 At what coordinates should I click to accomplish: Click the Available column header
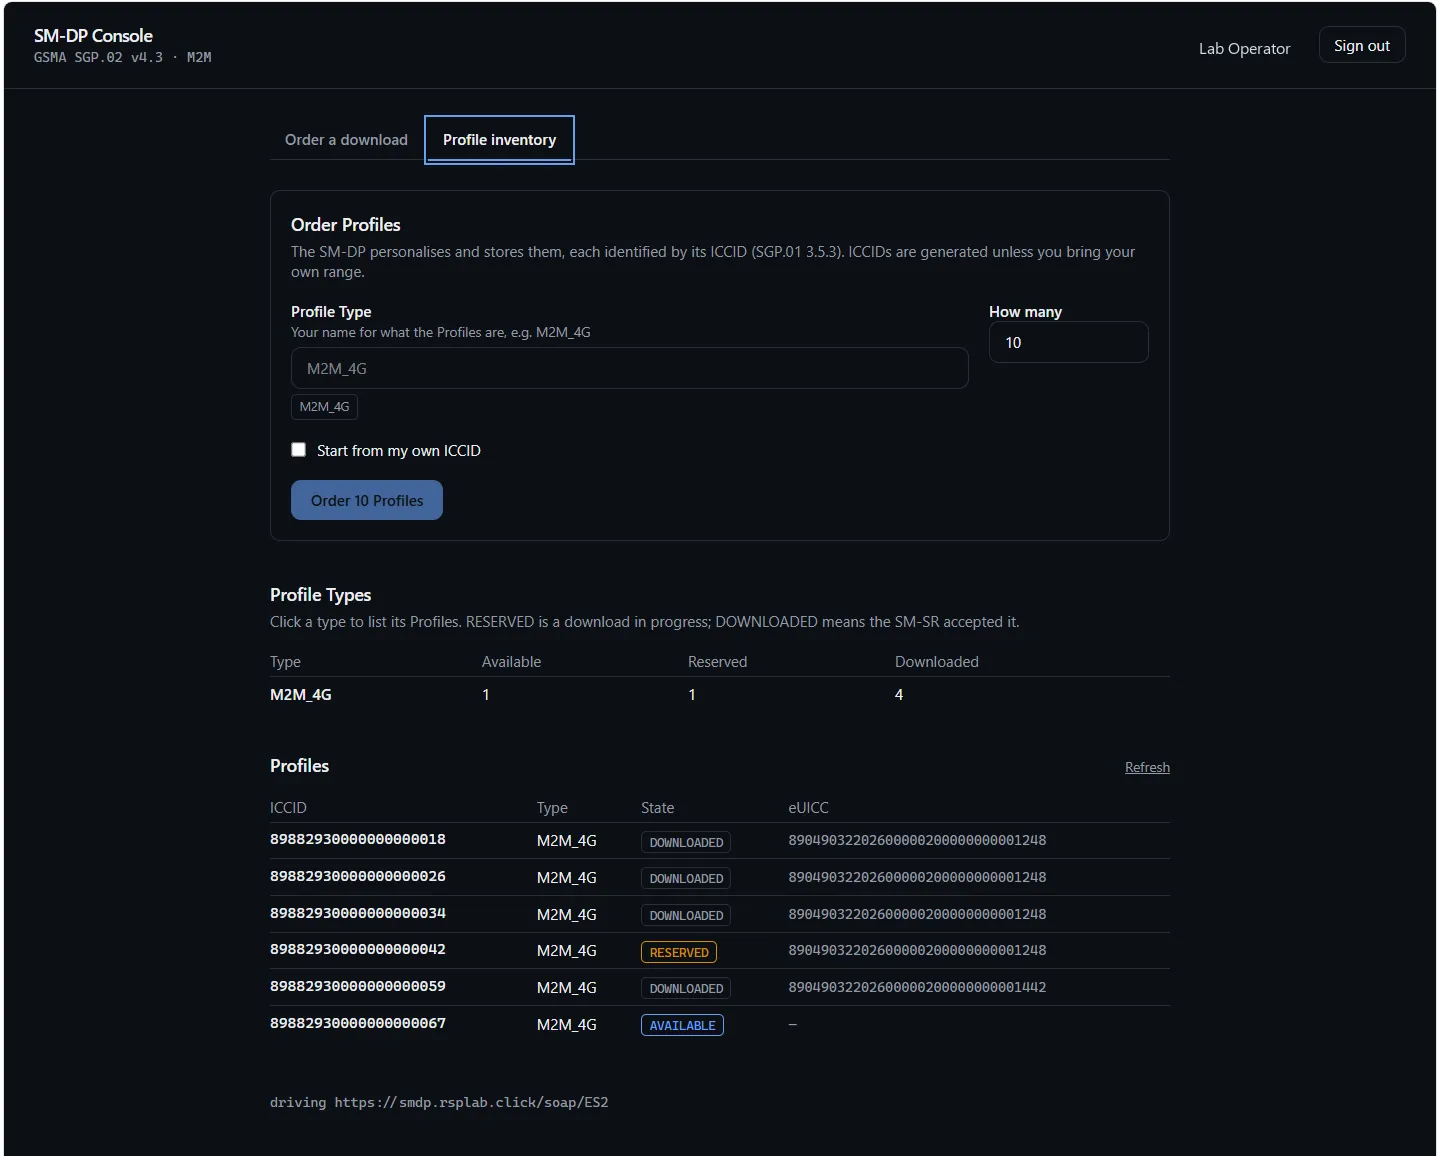click(511, 662)
